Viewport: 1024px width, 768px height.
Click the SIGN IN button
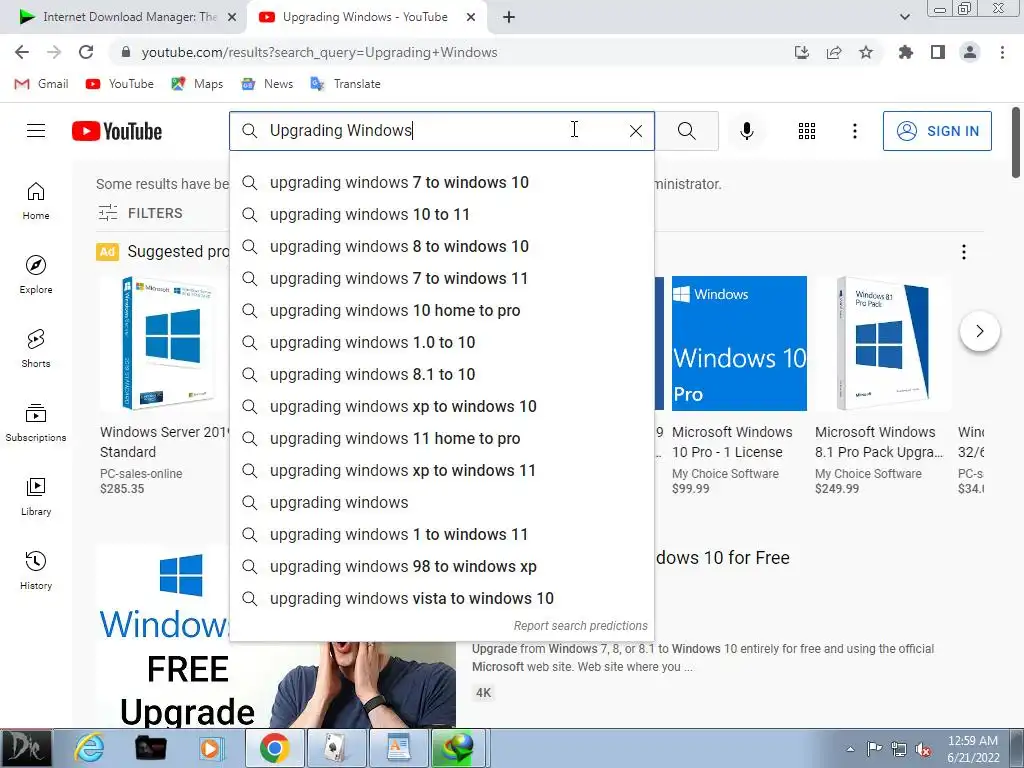[x=937, y=131]
